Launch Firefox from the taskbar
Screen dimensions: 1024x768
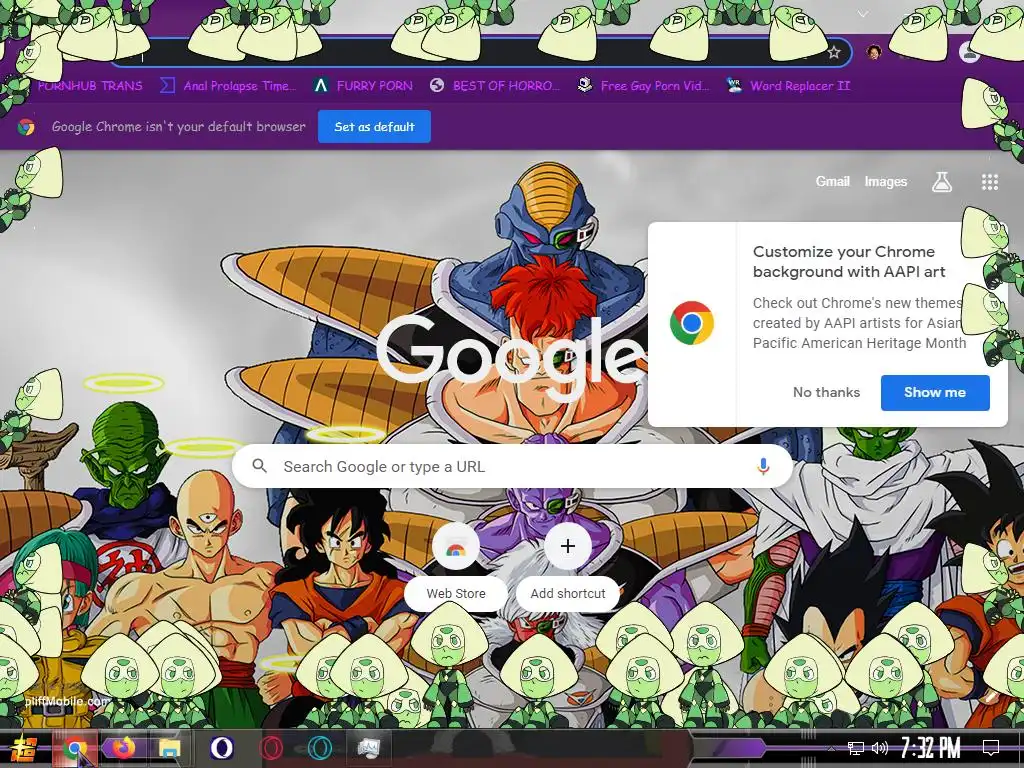[x=122, y=747]
